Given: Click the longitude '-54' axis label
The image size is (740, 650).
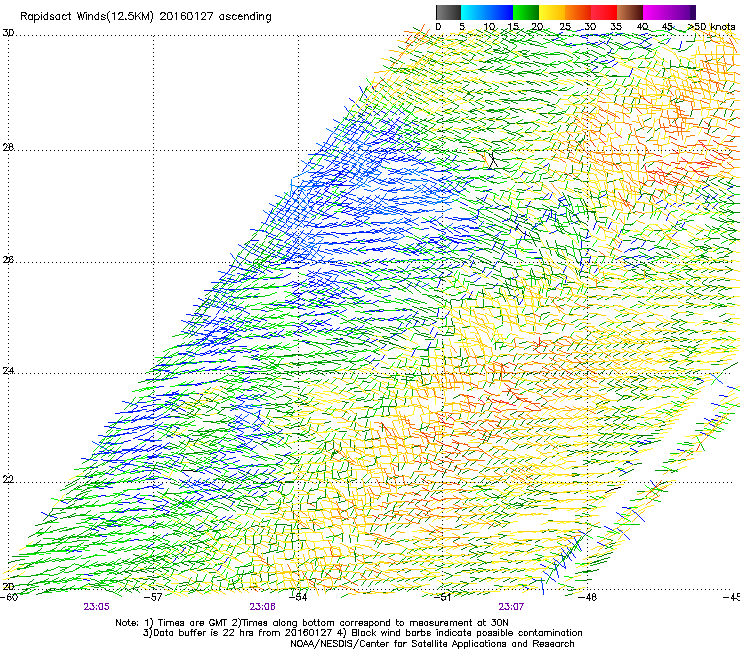Looking at the screenshot, I should coord(298,597).
